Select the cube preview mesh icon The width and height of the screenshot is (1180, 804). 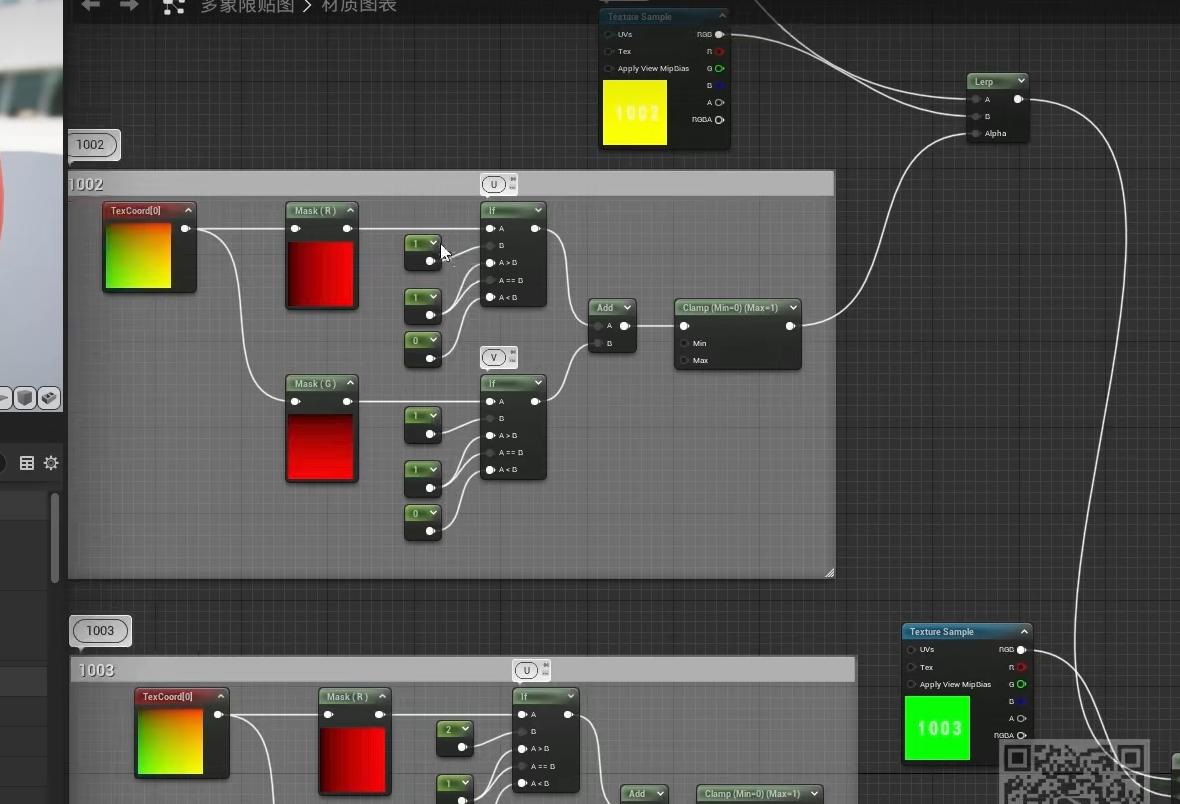pos(25,397)
